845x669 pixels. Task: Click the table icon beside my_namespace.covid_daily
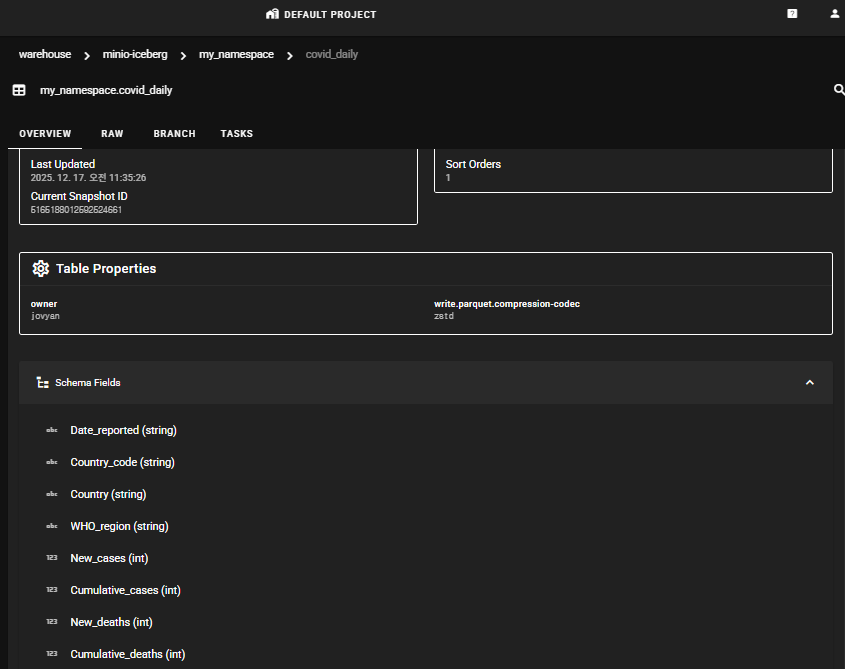(x=19, y=90)
